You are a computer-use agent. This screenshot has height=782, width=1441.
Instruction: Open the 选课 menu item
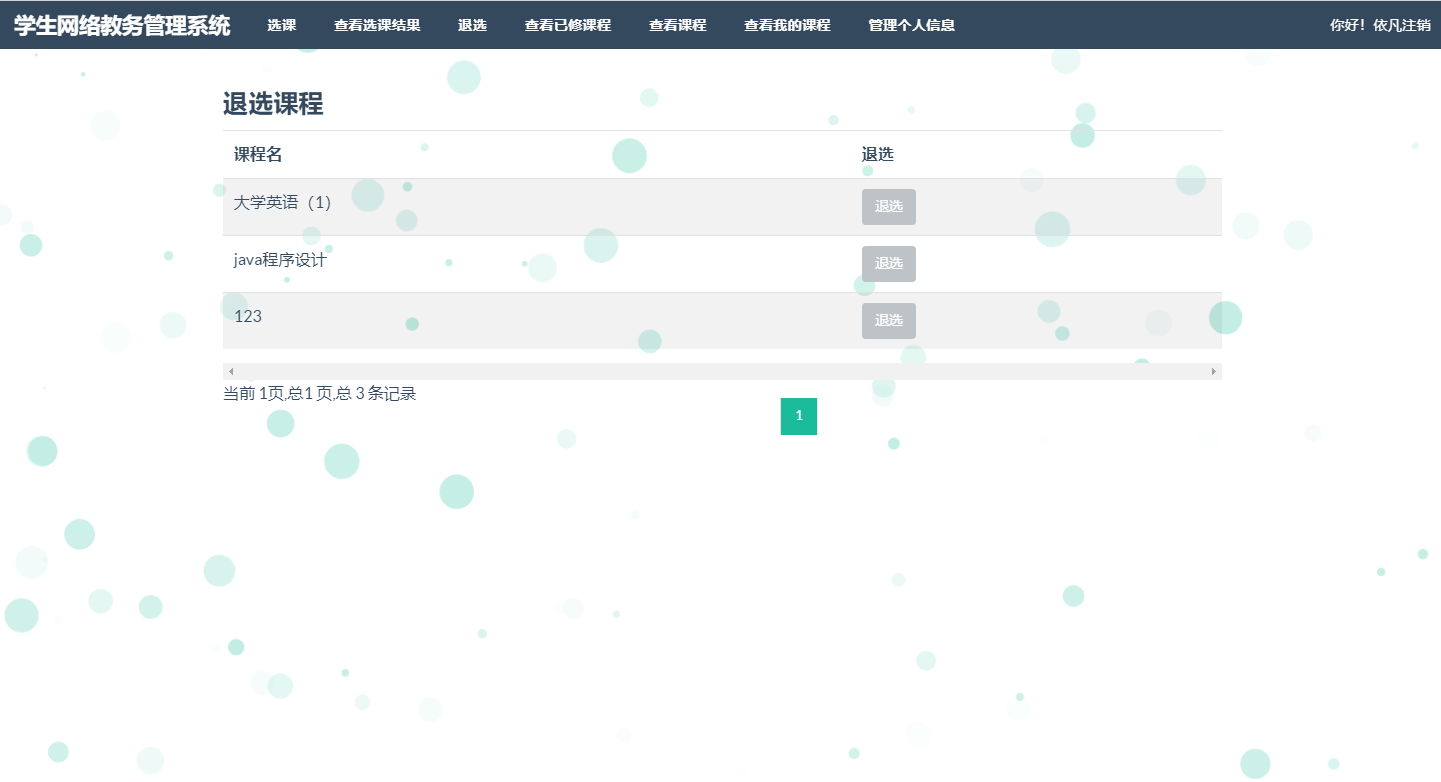point(281,25)
